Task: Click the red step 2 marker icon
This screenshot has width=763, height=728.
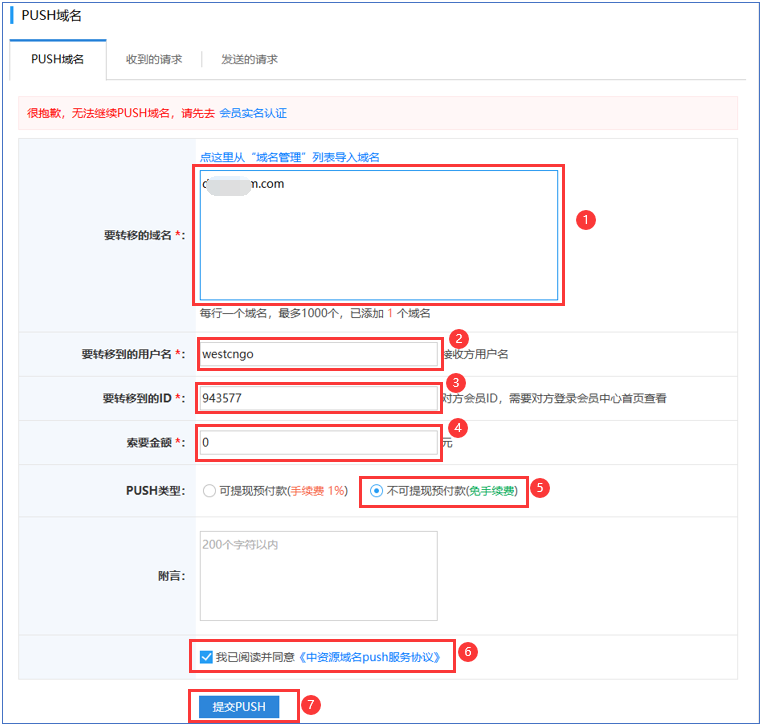Action: (x=459, y=339)
